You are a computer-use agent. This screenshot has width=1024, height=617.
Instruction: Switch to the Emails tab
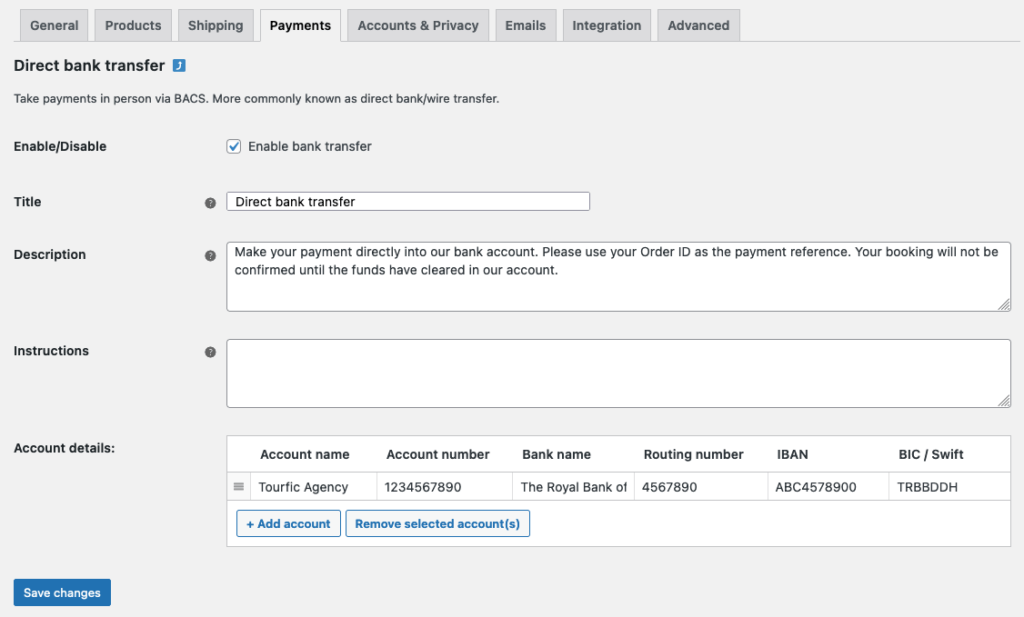[525, 25]
